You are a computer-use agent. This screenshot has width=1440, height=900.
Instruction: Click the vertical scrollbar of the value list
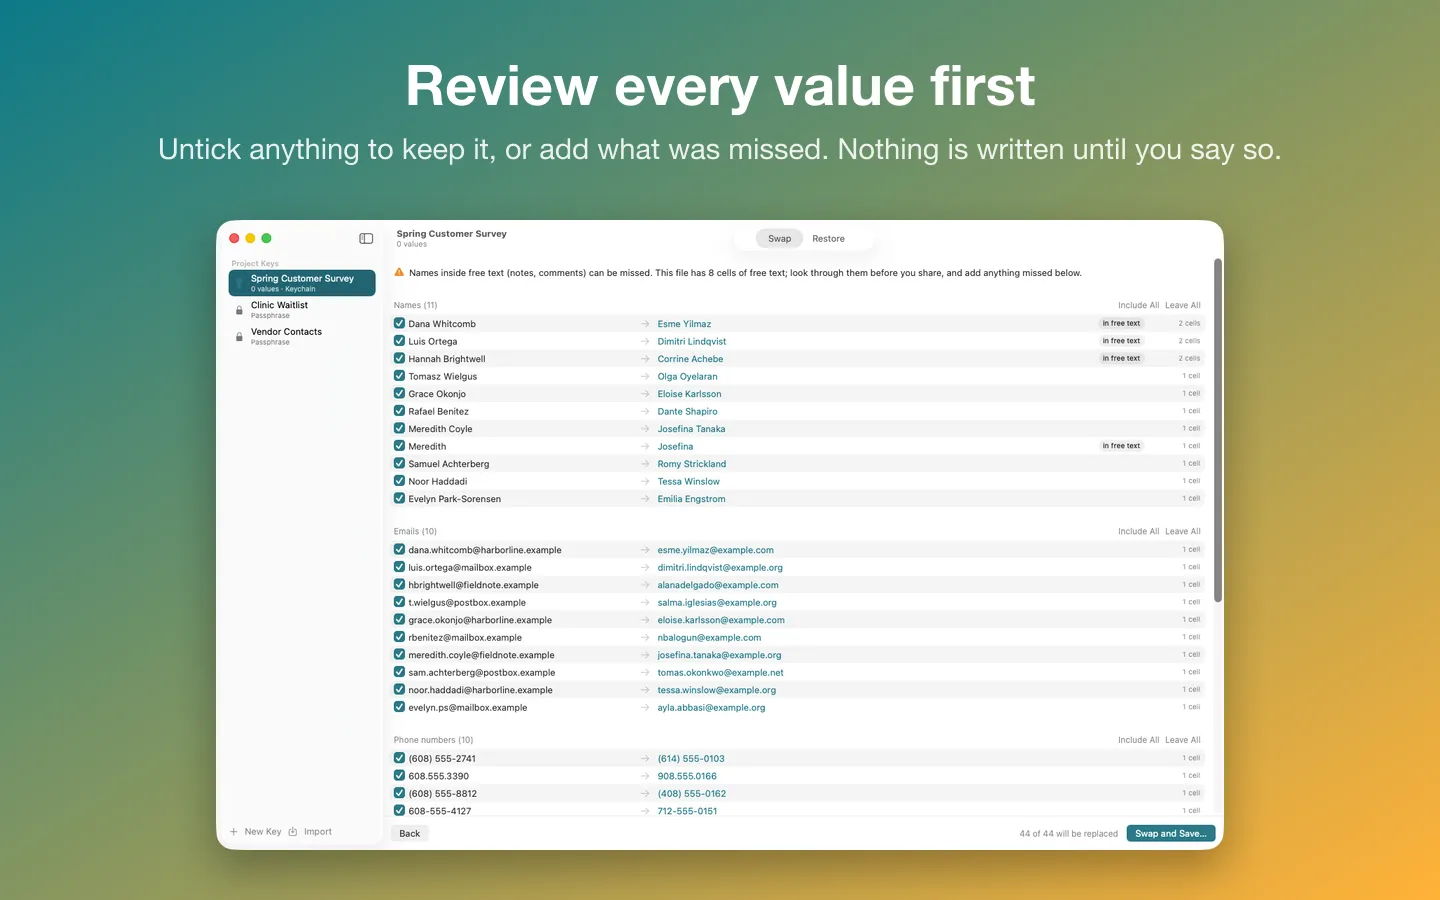tap(1218, 430)
